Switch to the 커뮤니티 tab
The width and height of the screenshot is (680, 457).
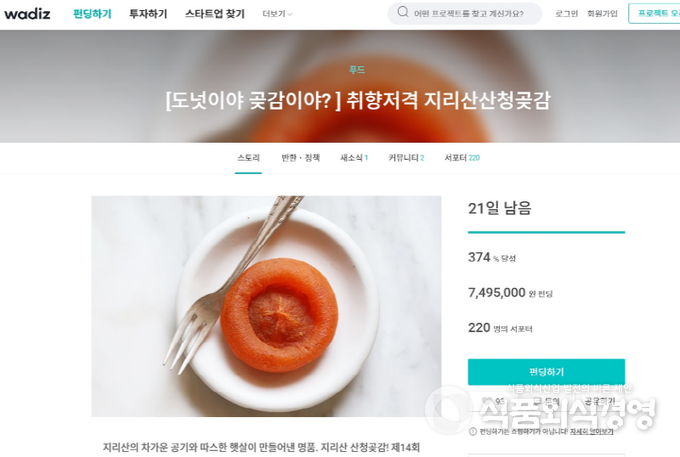pyautogui.click(x=406, y=158)
